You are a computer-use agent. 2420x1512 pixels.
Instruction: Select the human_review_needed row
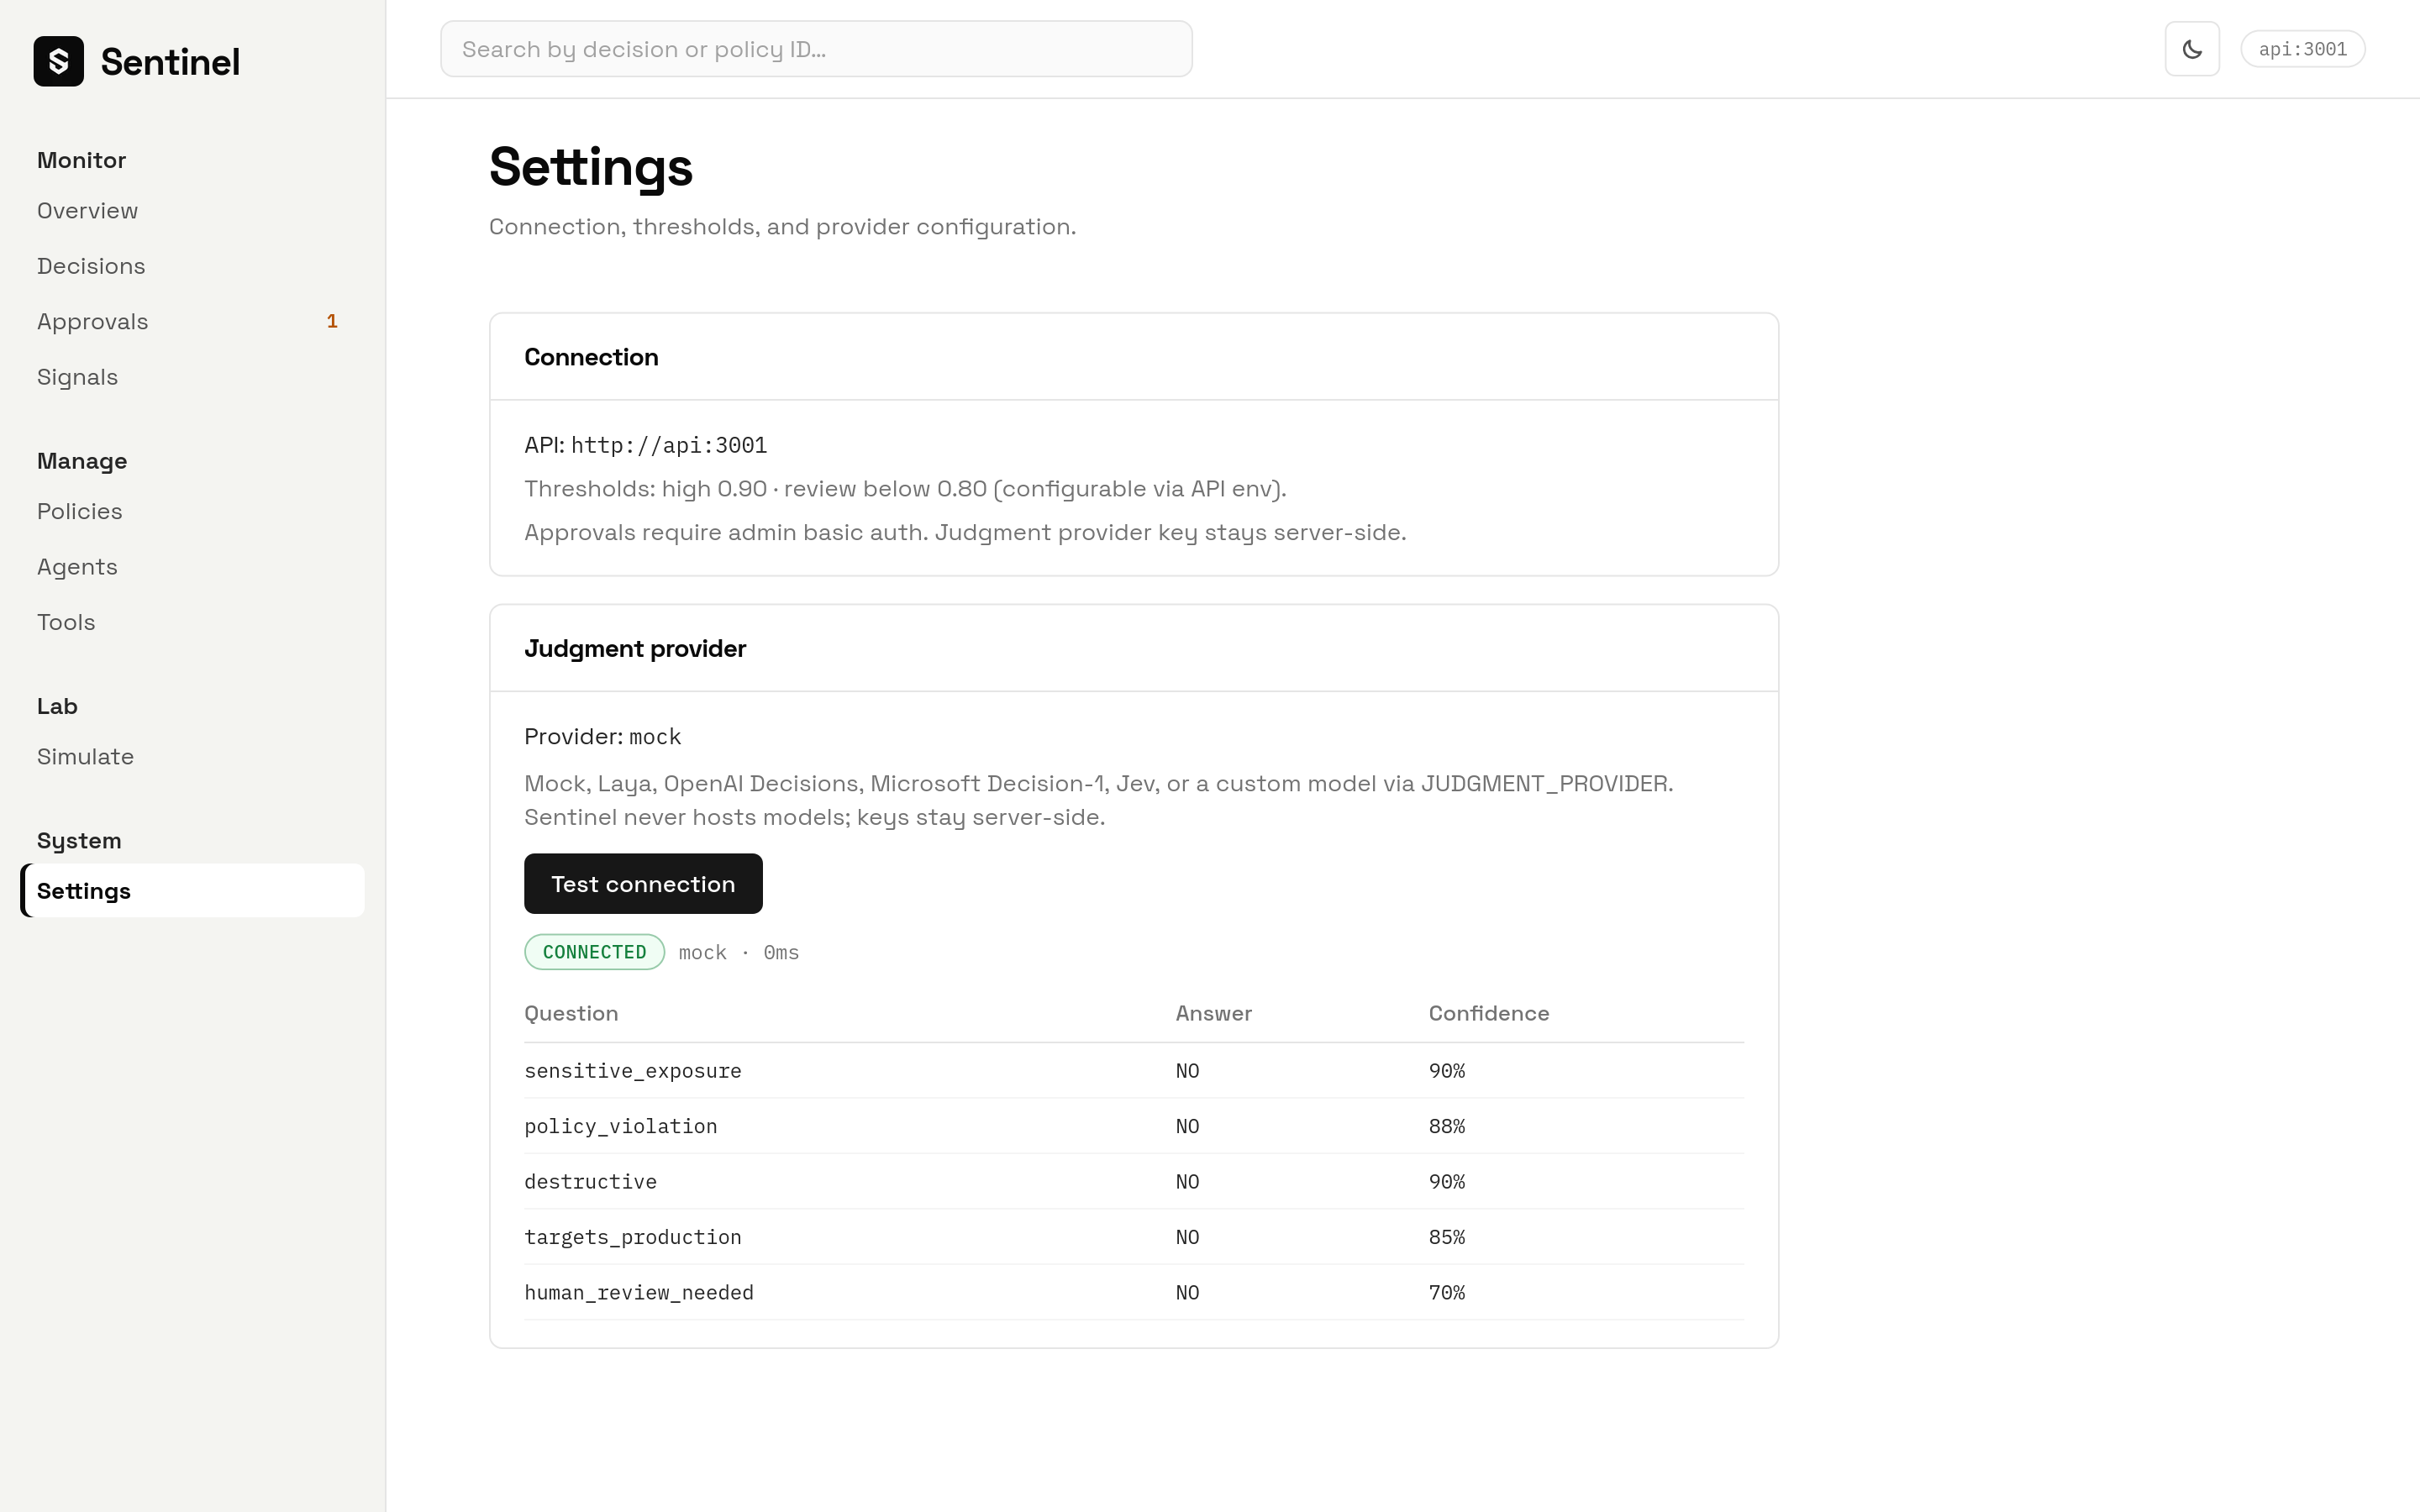[1133, 1293]
